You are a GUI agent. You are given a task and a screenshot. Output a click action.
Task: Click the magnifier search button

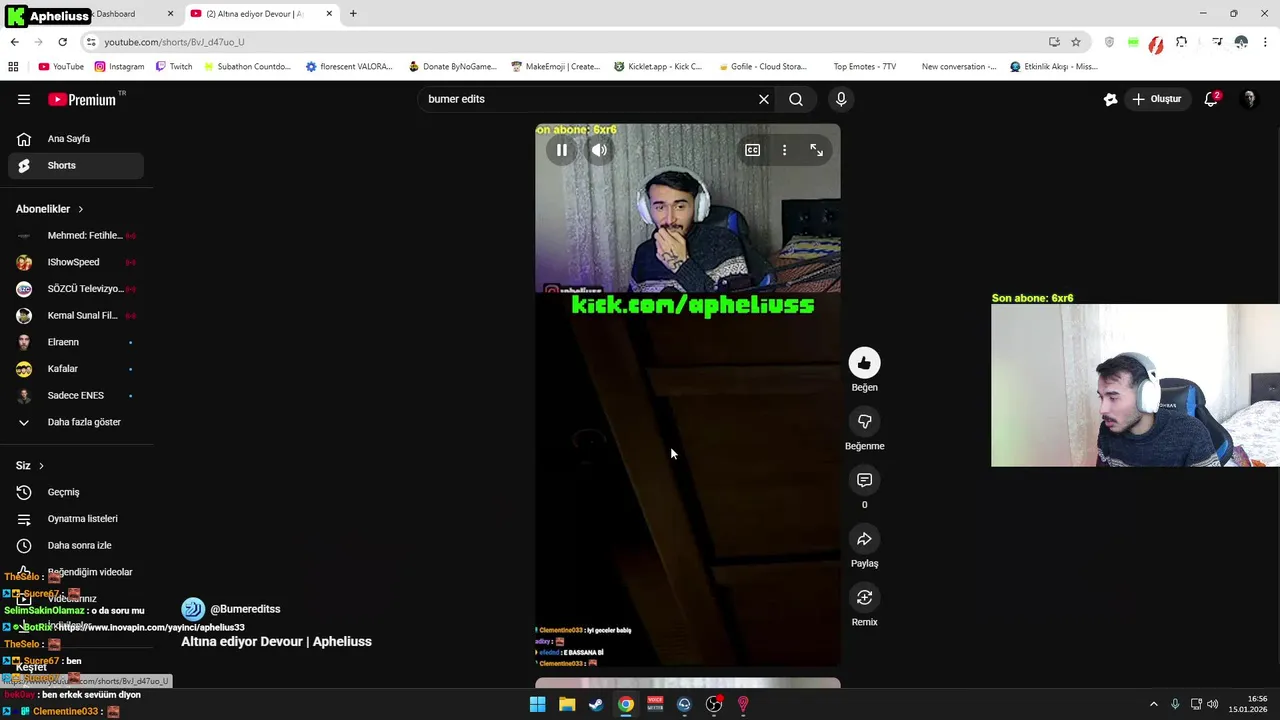point(796,99)
